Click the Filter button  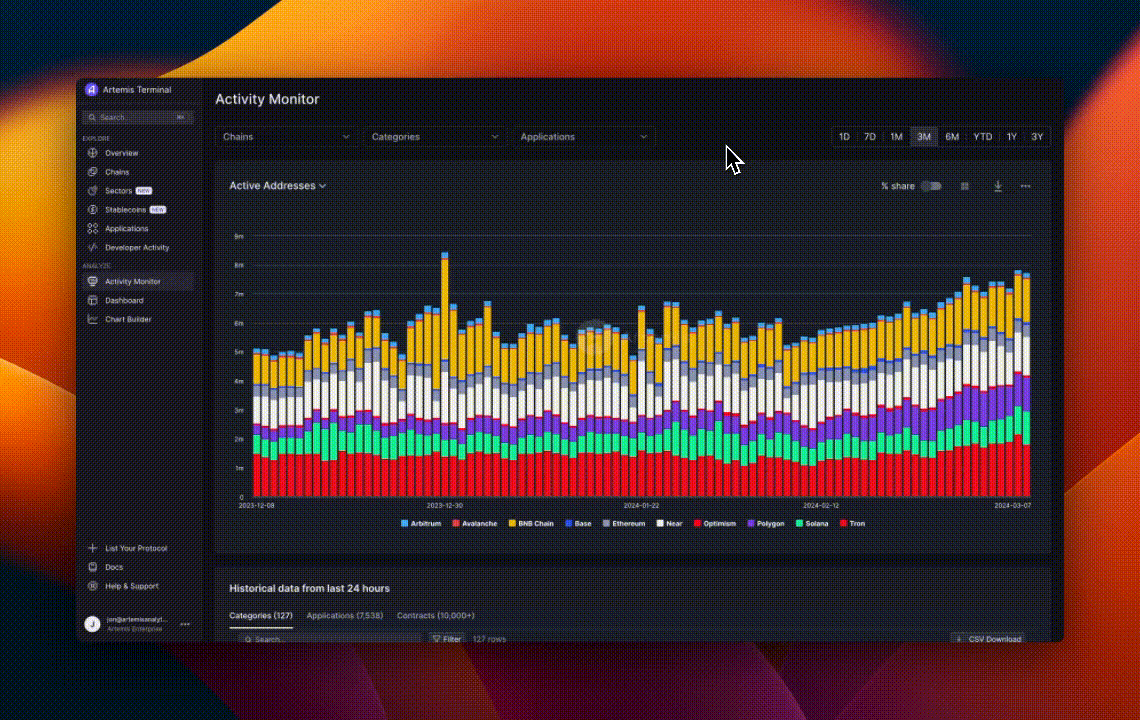pyautogui.click(x=446, y=639)
